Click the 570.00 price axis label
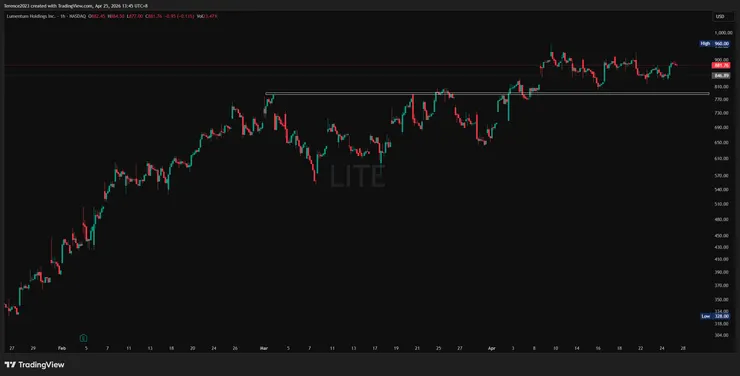 [722, 175]
